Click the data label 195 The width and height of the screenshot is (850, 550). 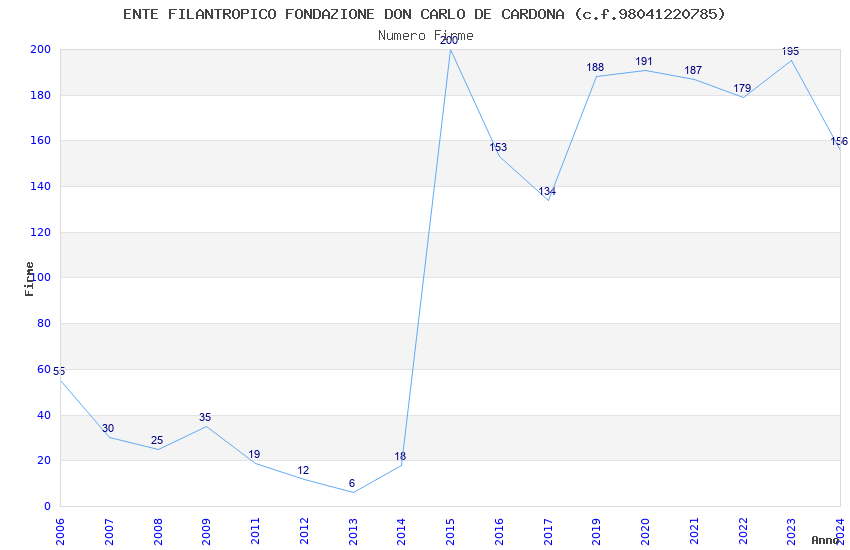click(790, 51)
